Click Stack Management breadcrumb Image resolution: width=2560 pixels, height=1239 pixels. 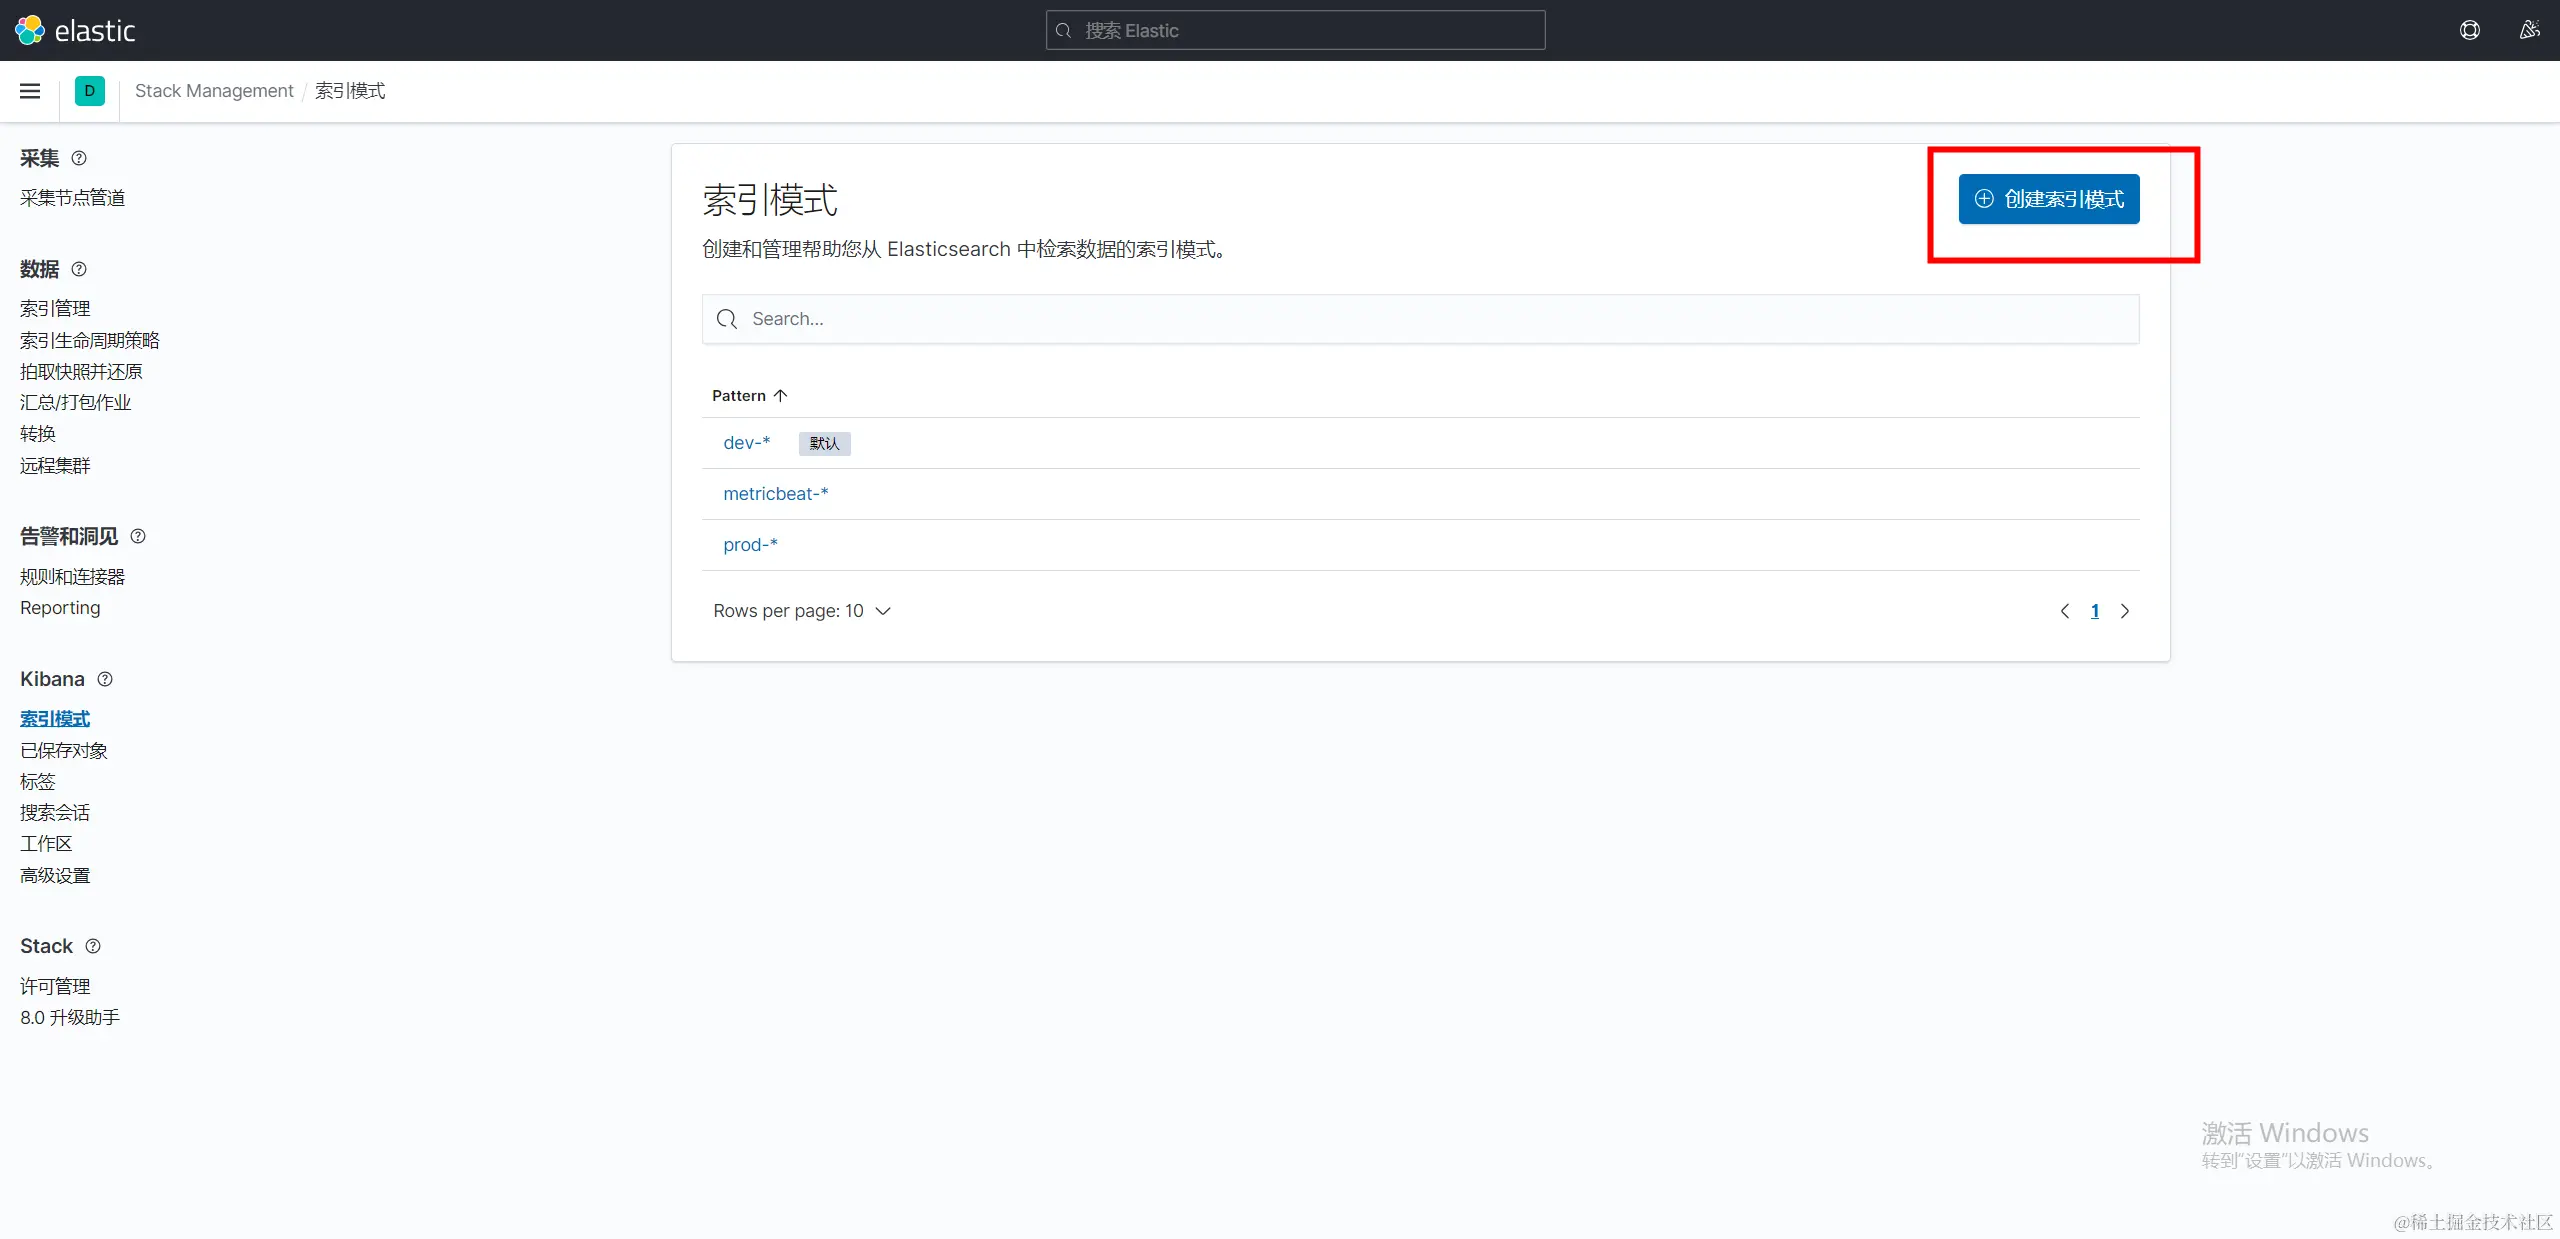(214, 91)
